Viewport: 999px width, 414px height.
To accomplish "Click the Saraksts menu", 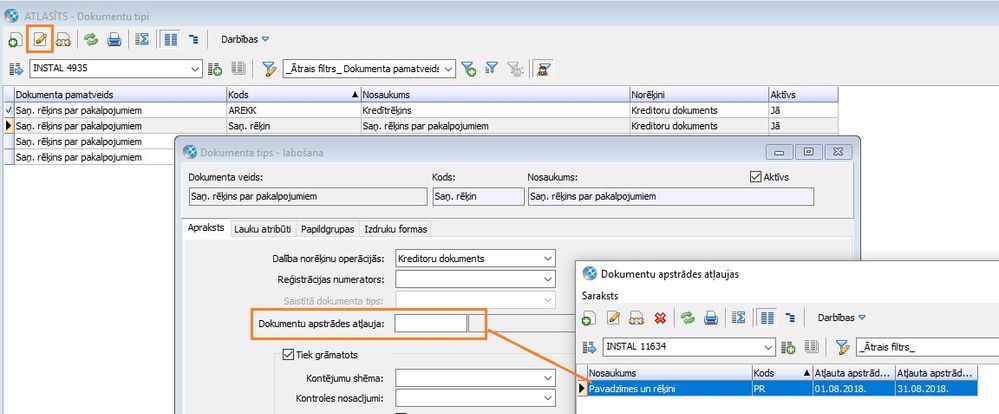I will point(598,296).
